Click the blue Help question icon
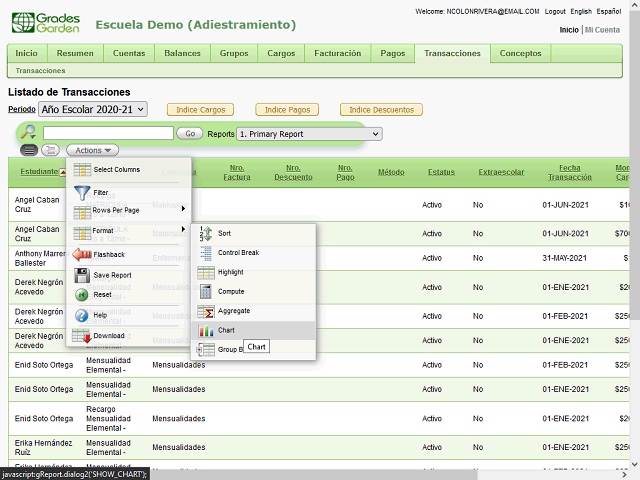Viewport: 640px width, 480px height. pyautogui.click(x=82, y=316)
